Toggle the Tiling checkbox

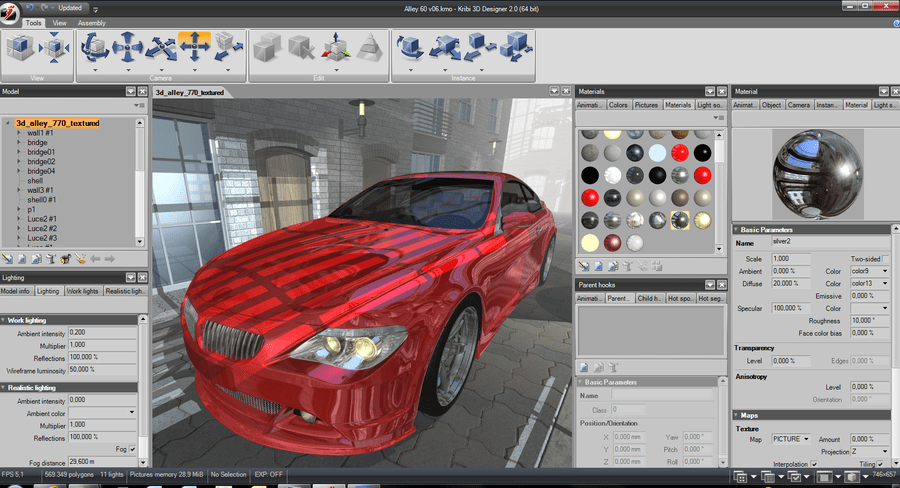[880, 464]
